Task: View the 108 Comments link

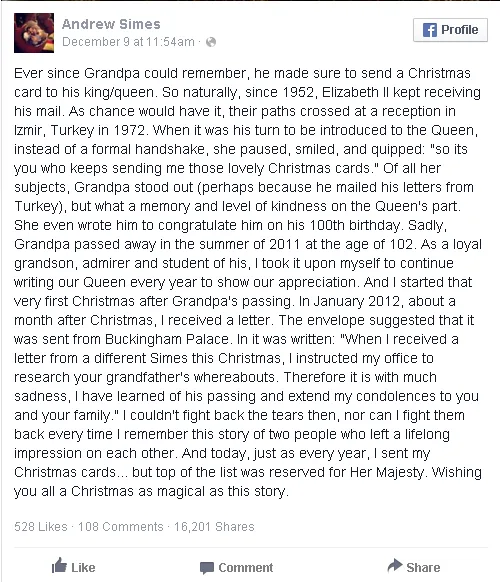Action: click(121, 527)
